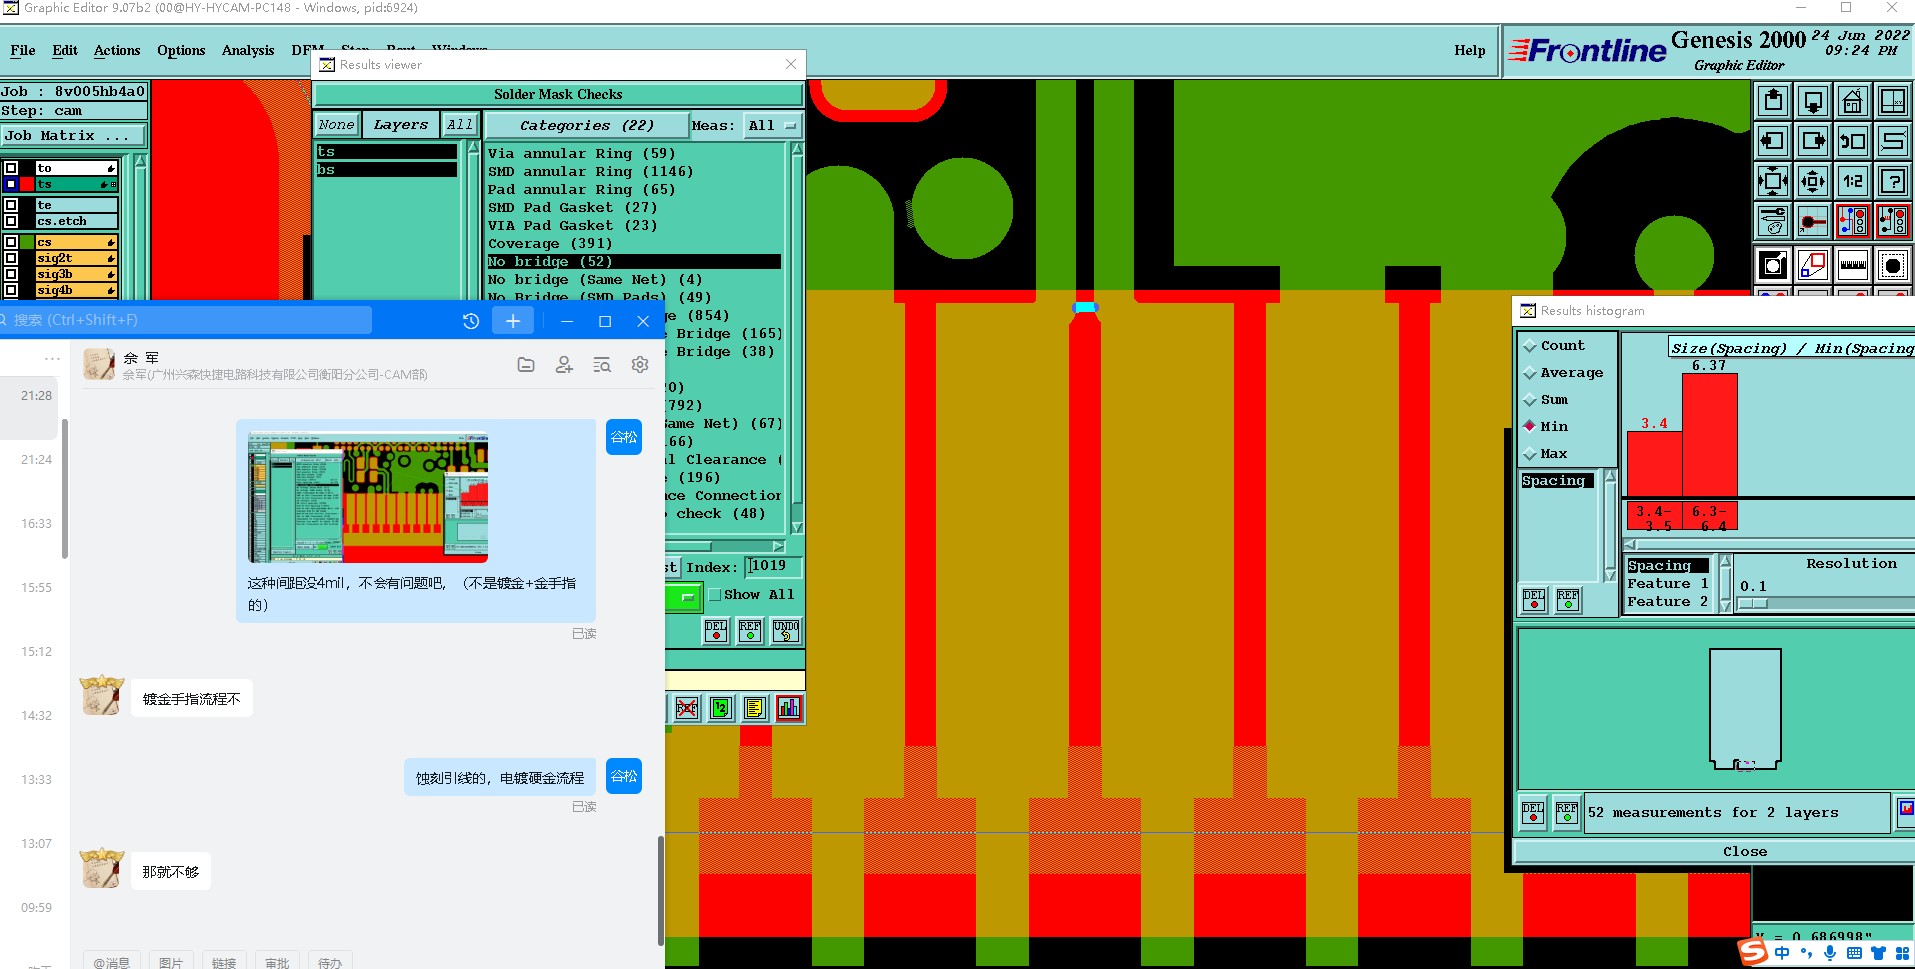Click the crossed-out REF icon in Results viewer

tap(687, 708)
